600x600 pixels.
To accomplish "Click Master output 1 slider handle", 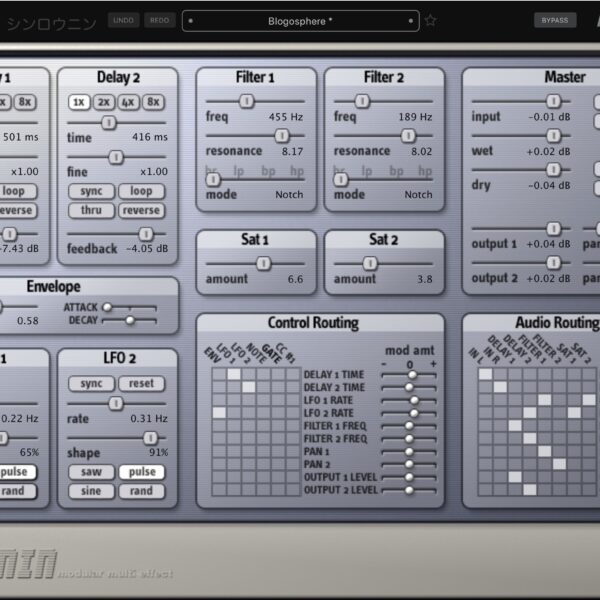I will [553, 229].
